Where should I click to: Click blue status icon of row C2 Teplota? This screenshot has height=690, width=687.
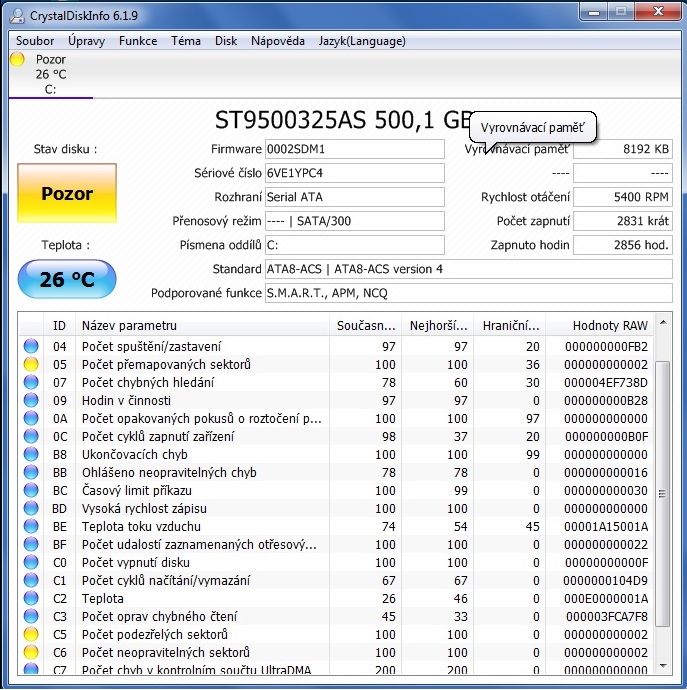[31, 599]
